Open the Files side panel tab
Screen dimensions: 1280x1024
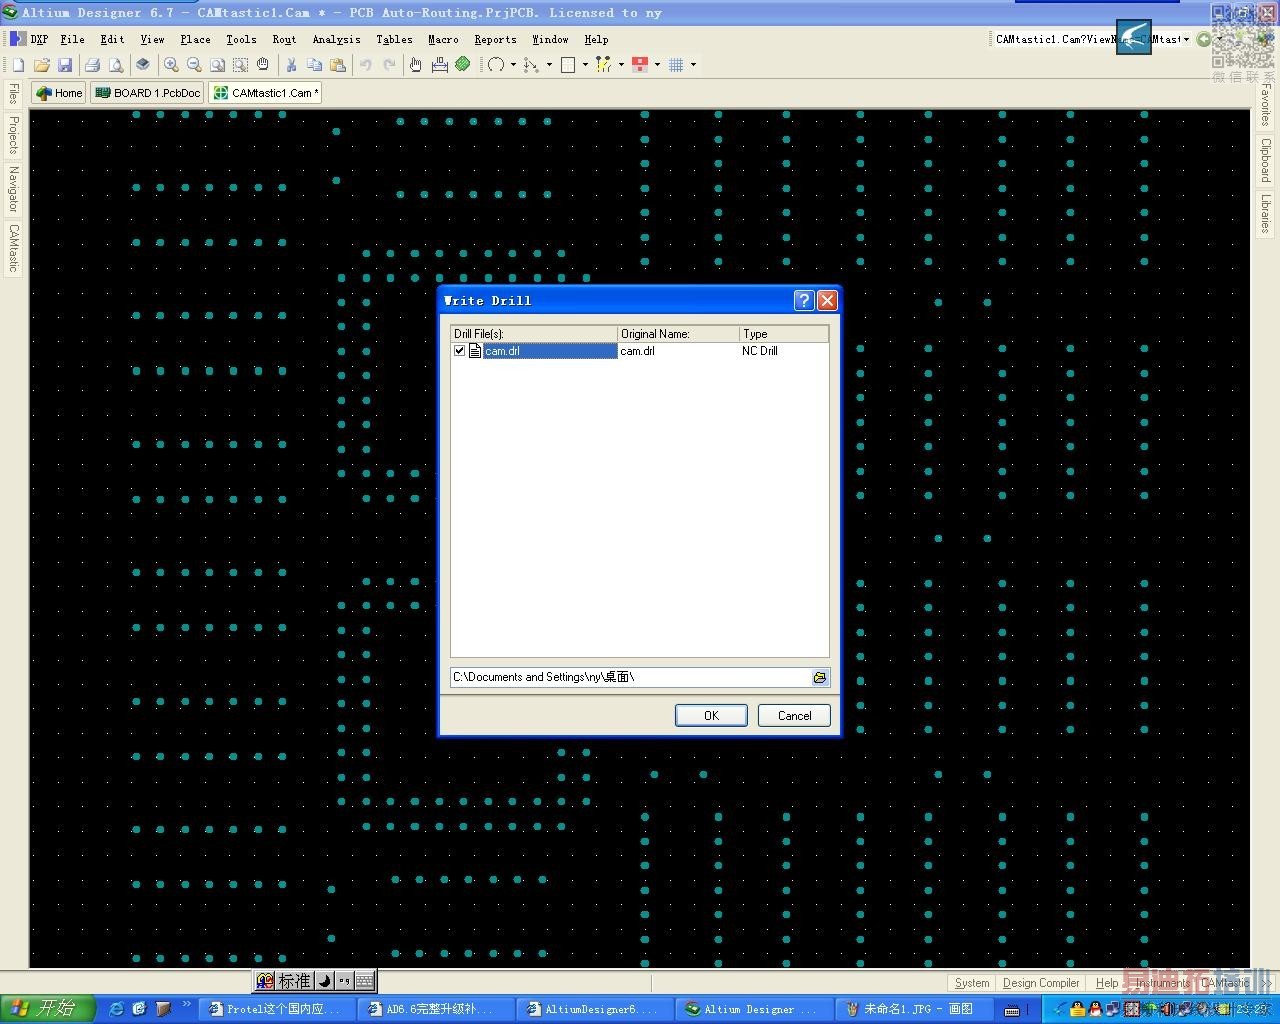click(x=14, y=94)
